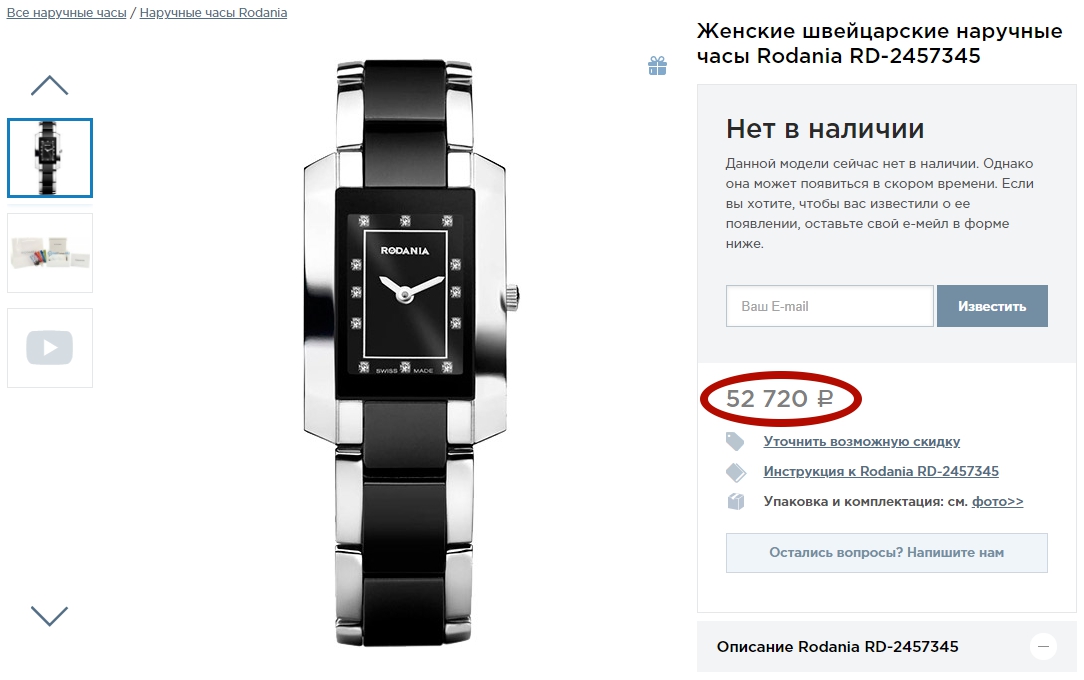Open Уточнить возможную скидку link
Image resolution: width=1084 pixels, height=680 pixels.
click(x=861, y=442)
